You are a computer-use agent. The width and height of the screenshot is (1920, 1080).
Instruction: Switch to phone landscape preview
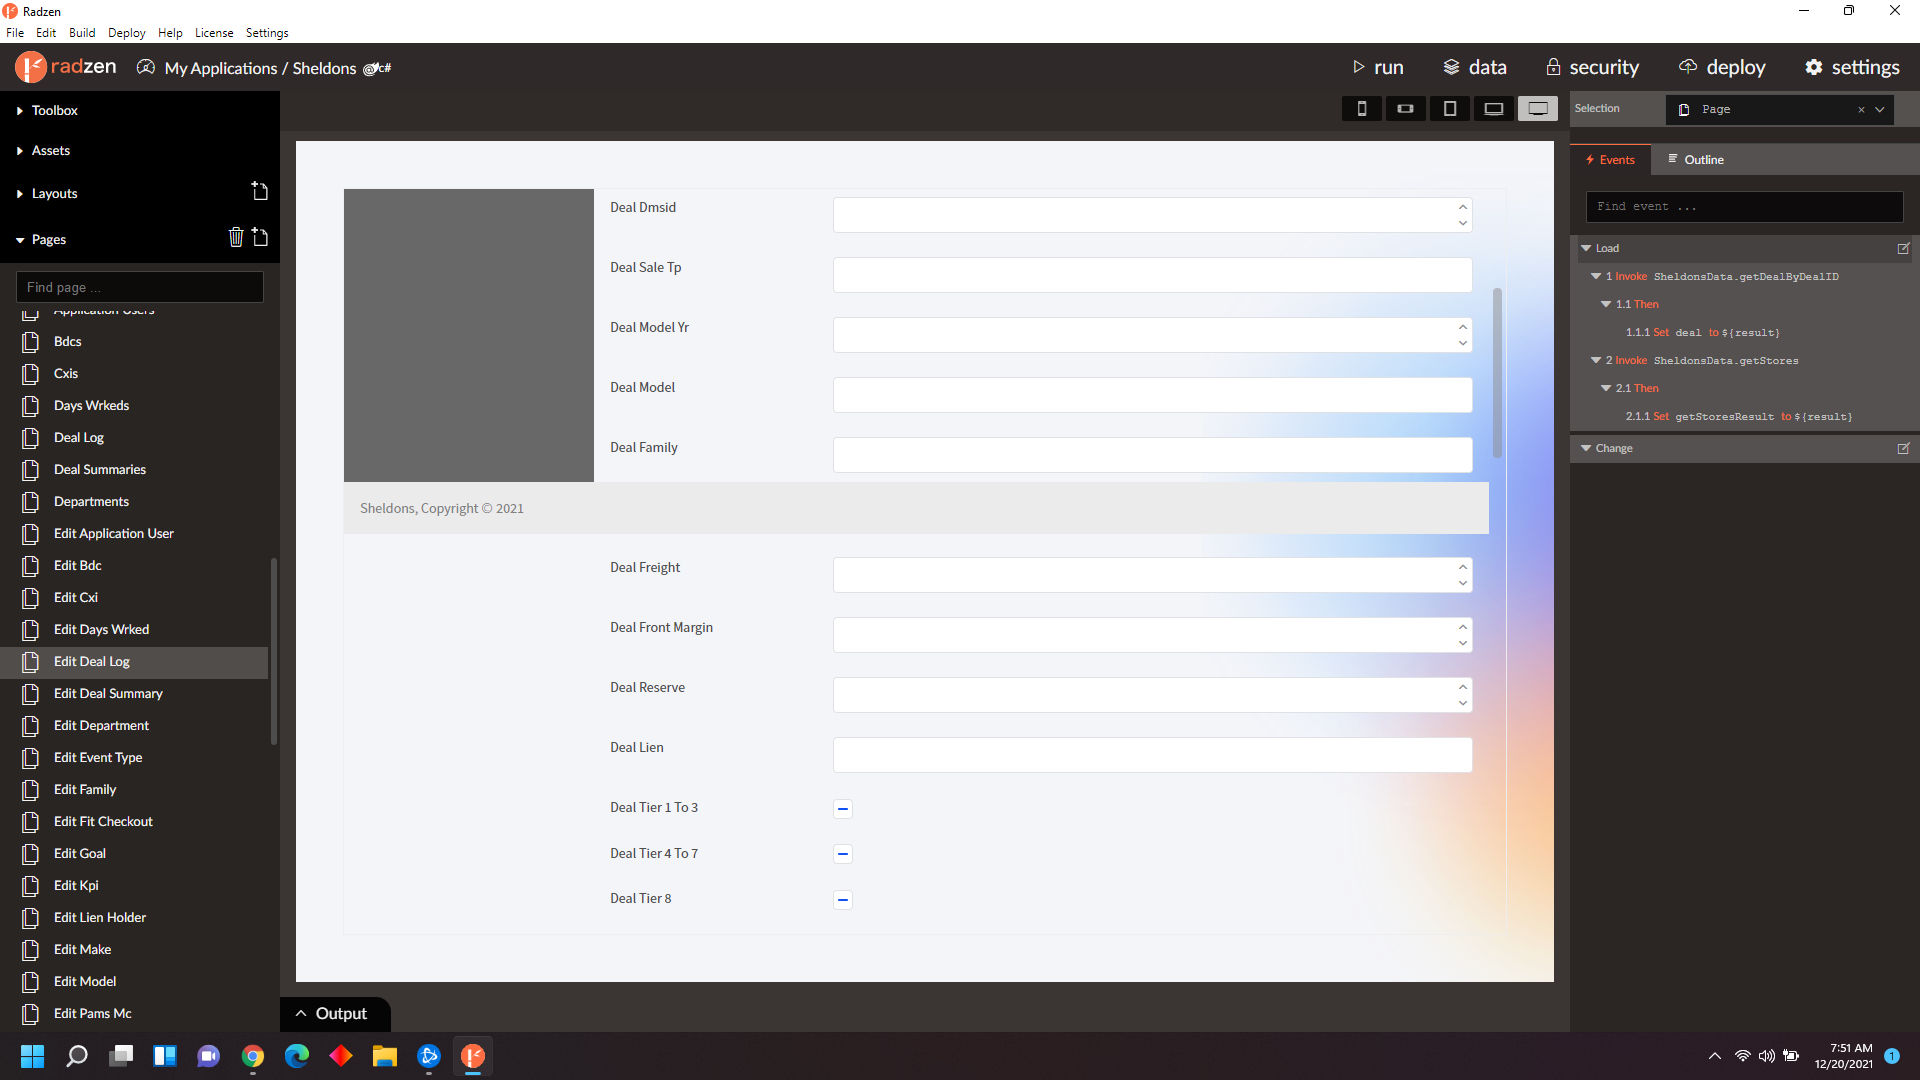[x=1405, y=108]
